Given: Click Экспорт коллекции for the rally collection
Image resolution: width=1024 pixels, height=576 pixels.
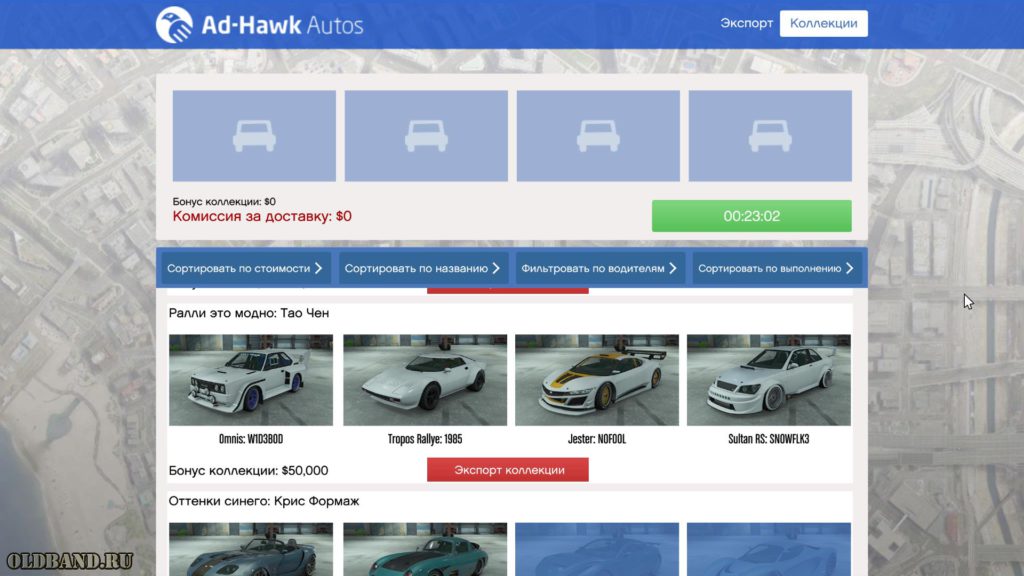Looking at the screenshot, I should tap(508, 470).
